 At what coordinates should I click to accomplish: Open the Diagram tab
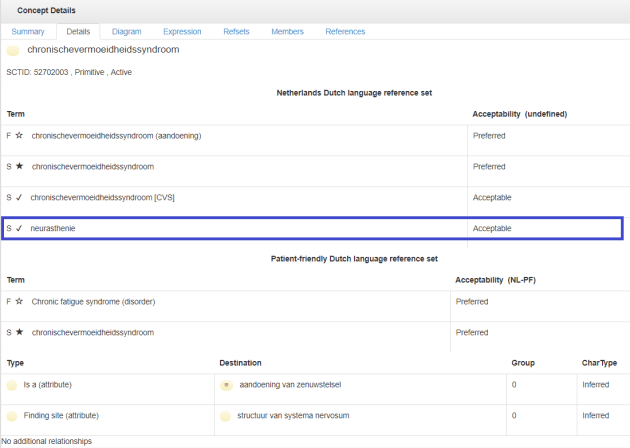tap(126, 32)
